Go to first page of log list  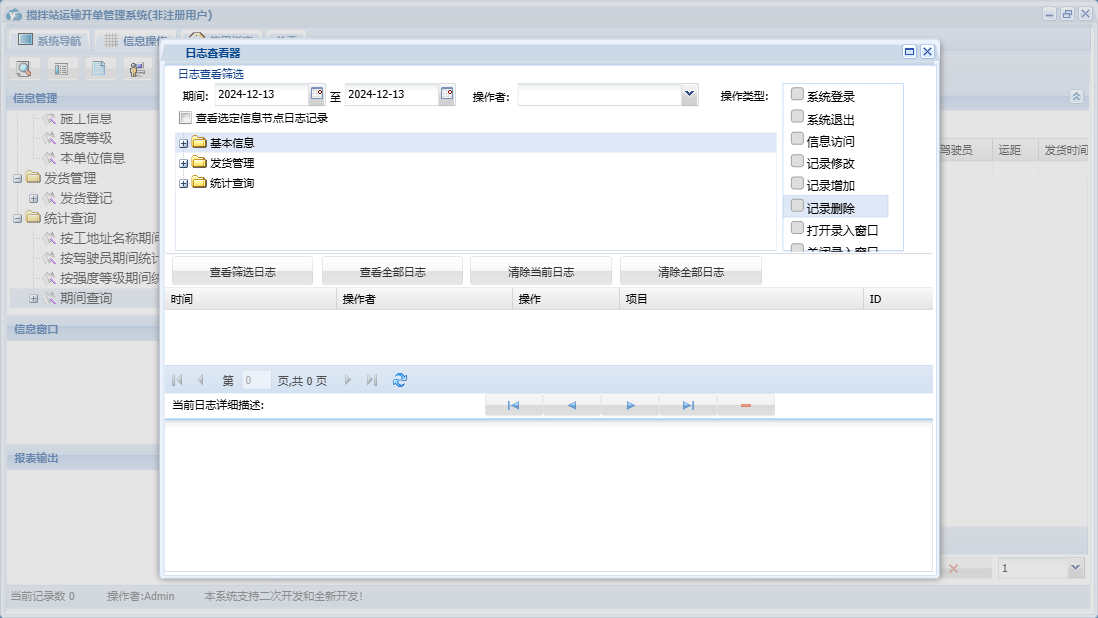point(177,380)
